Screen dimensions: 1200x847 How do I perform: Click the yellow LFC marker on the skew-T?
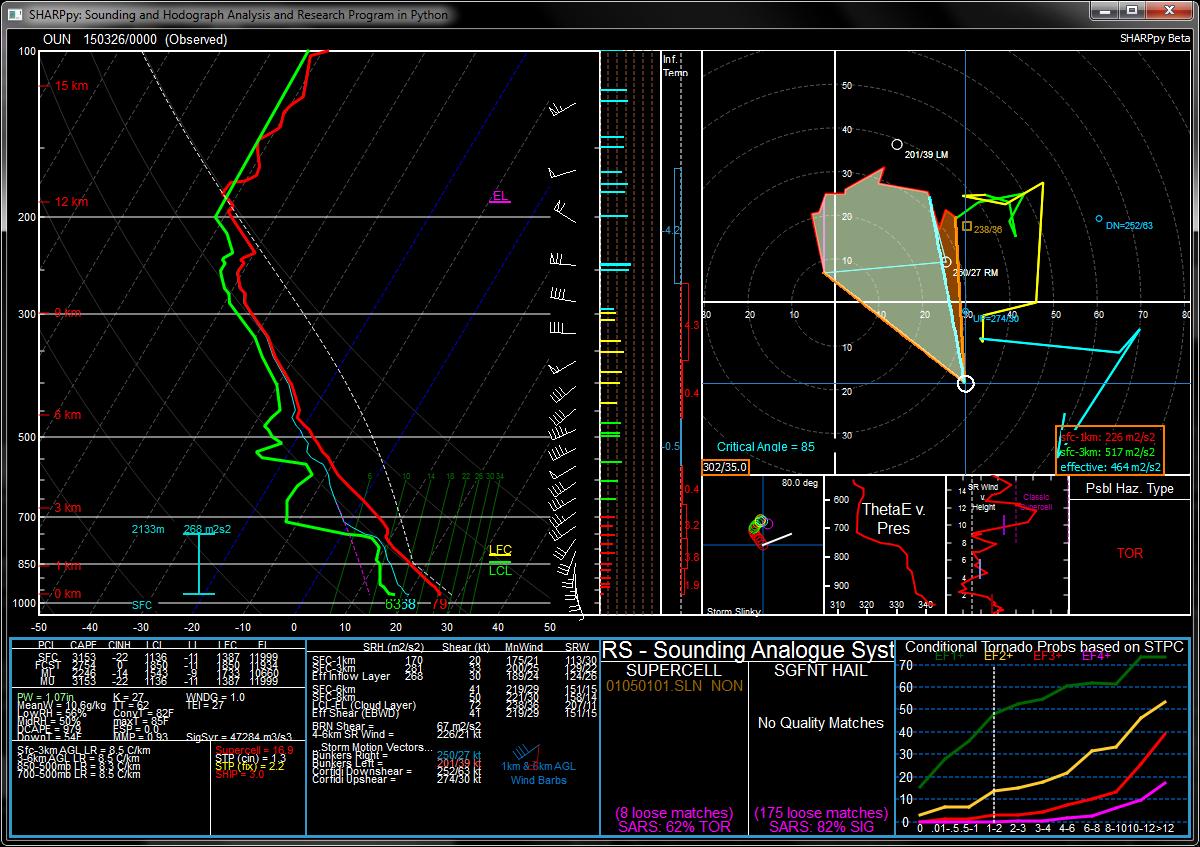click(x=500, y=551)
